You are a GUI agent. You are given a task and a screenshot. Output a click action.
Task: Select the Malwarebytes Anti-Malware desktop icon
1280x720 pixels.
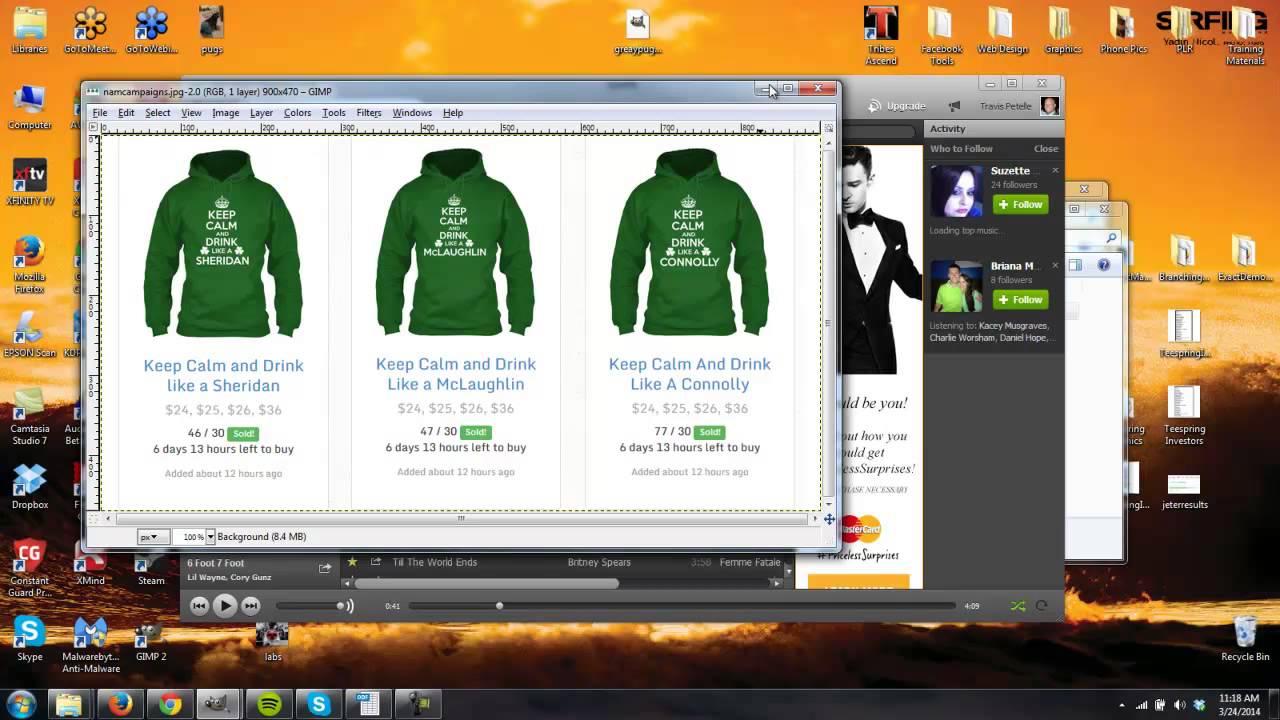tap(90, 644)
